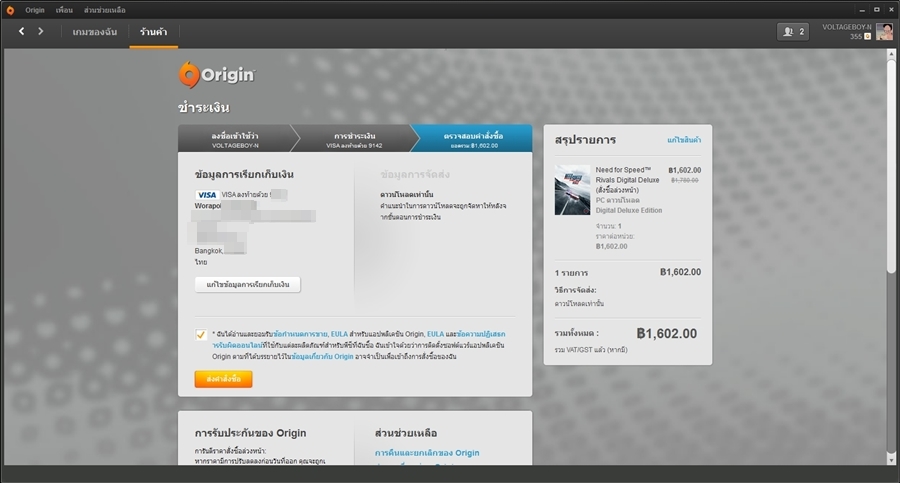Uncheck the terms of sale agreement checkbox
The image size is (900, 483).
[201, 335]
